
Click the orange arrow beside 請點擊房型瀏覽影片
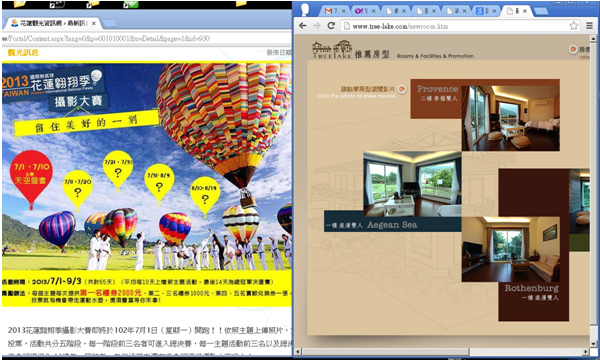click(402, 89)
